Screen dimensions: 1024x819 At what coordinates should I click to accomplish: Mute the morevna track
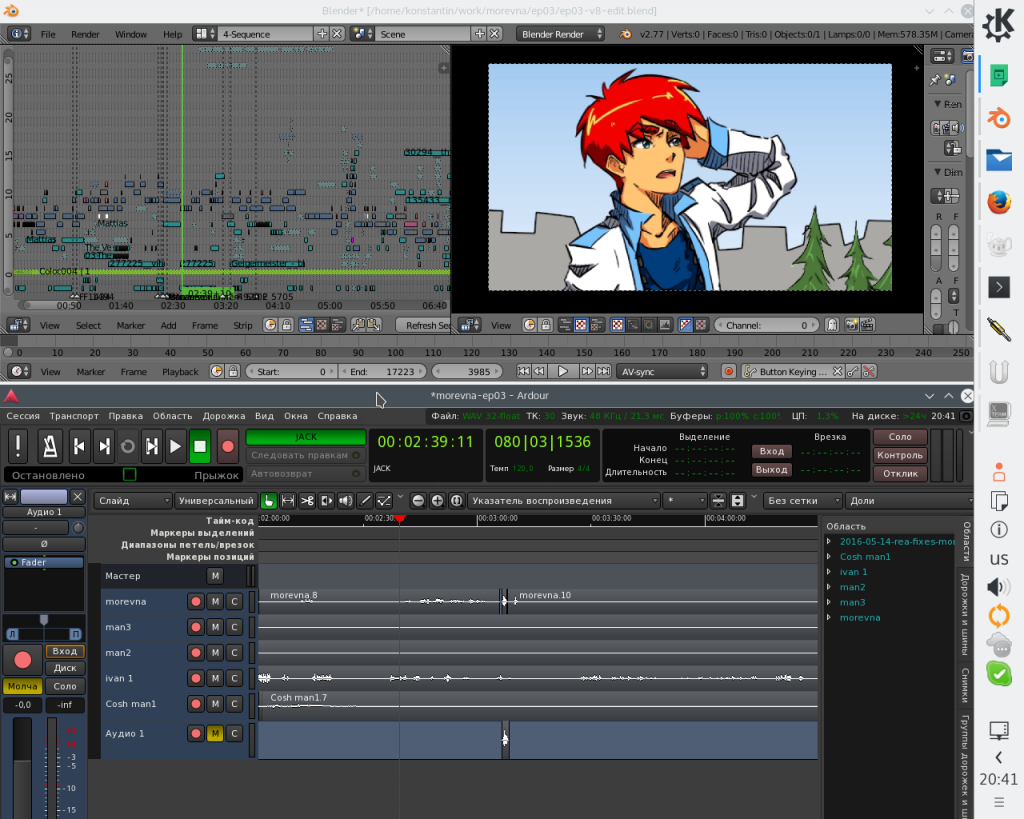215,602
